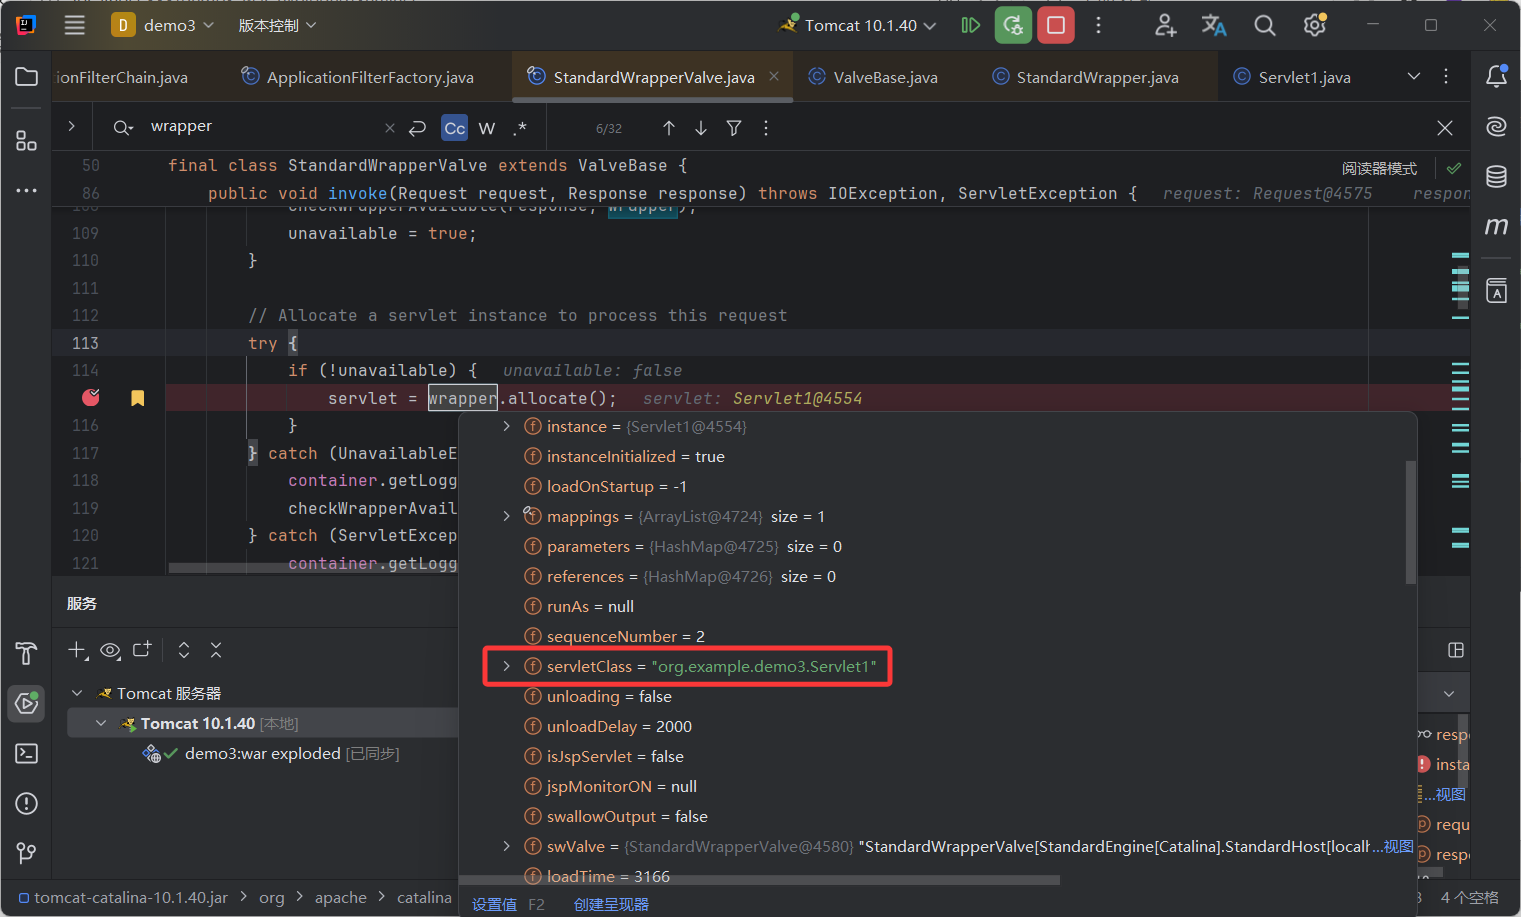Expand the servletClass field node
This screenshot has width=1521, height=917.
tap(506, 666)
